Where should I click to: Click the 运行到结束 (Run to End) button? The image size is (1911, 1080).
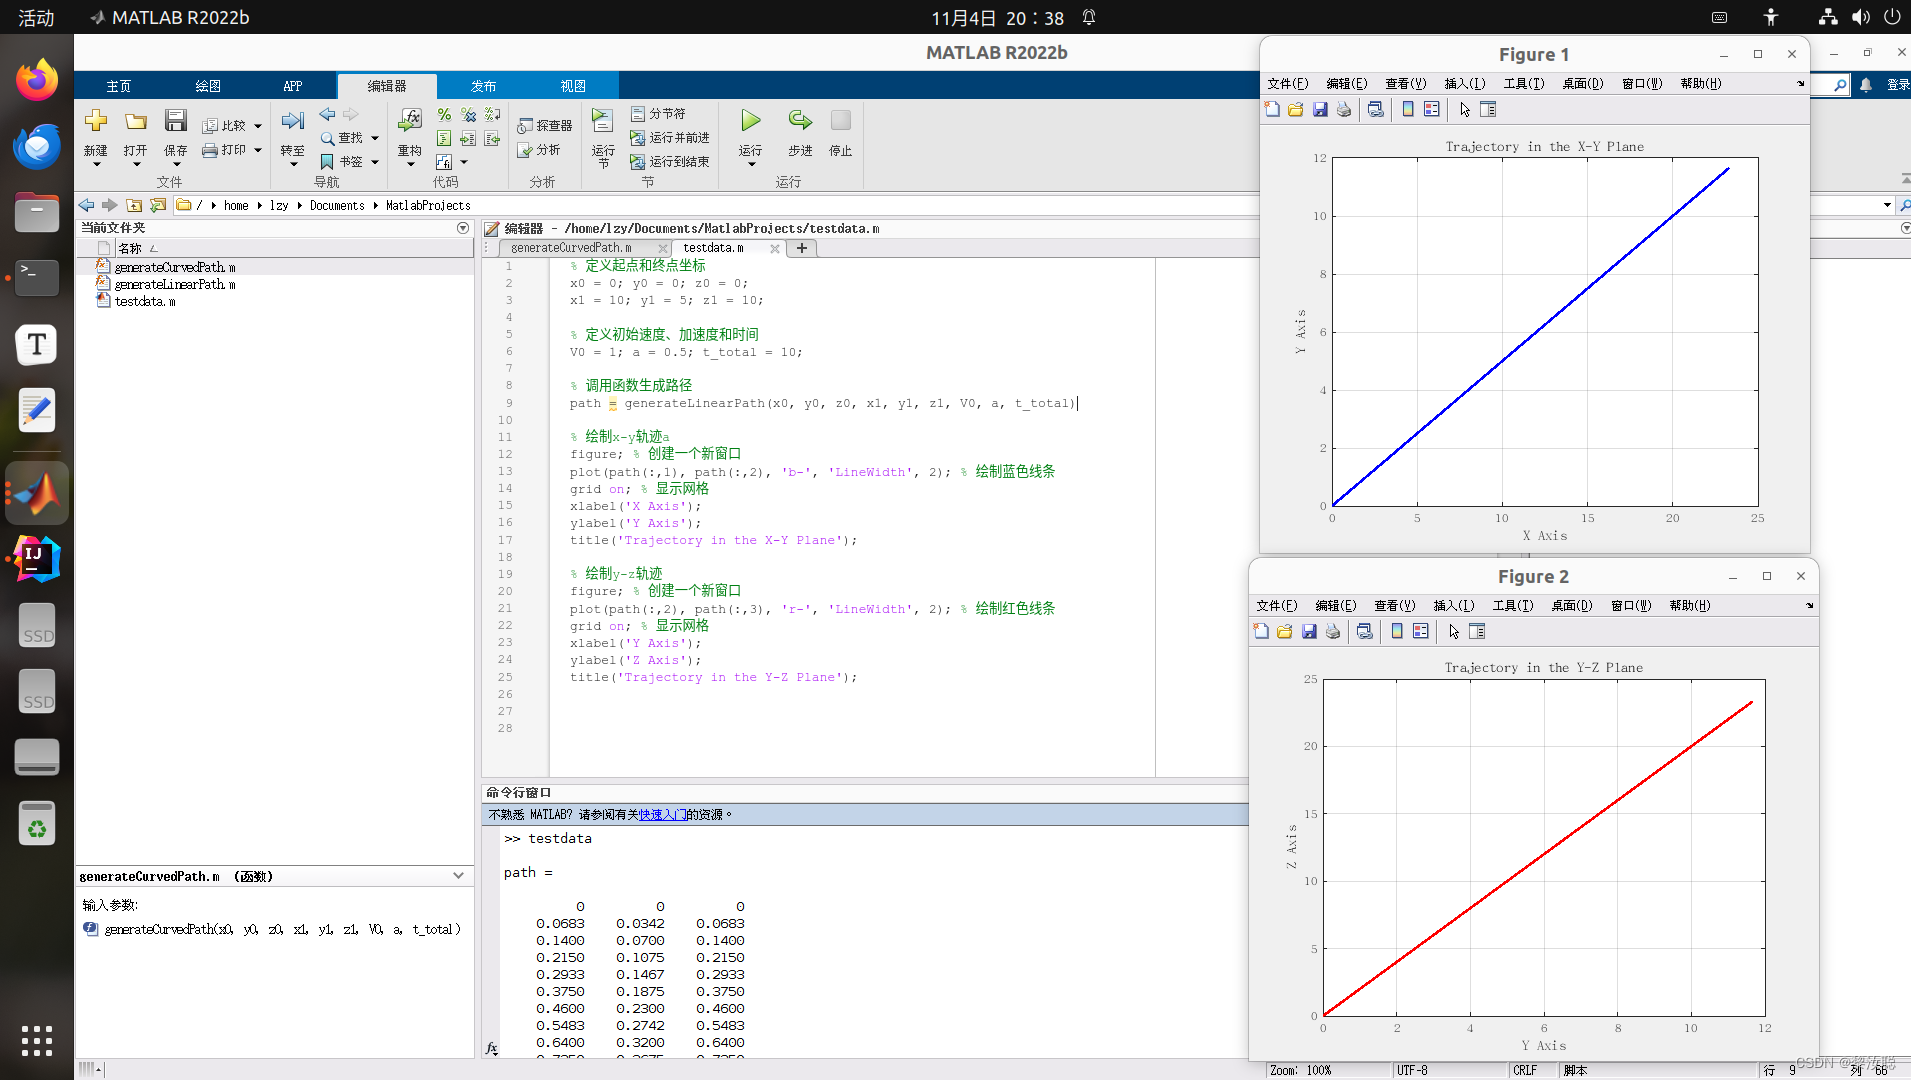click(x=670, y=162)
